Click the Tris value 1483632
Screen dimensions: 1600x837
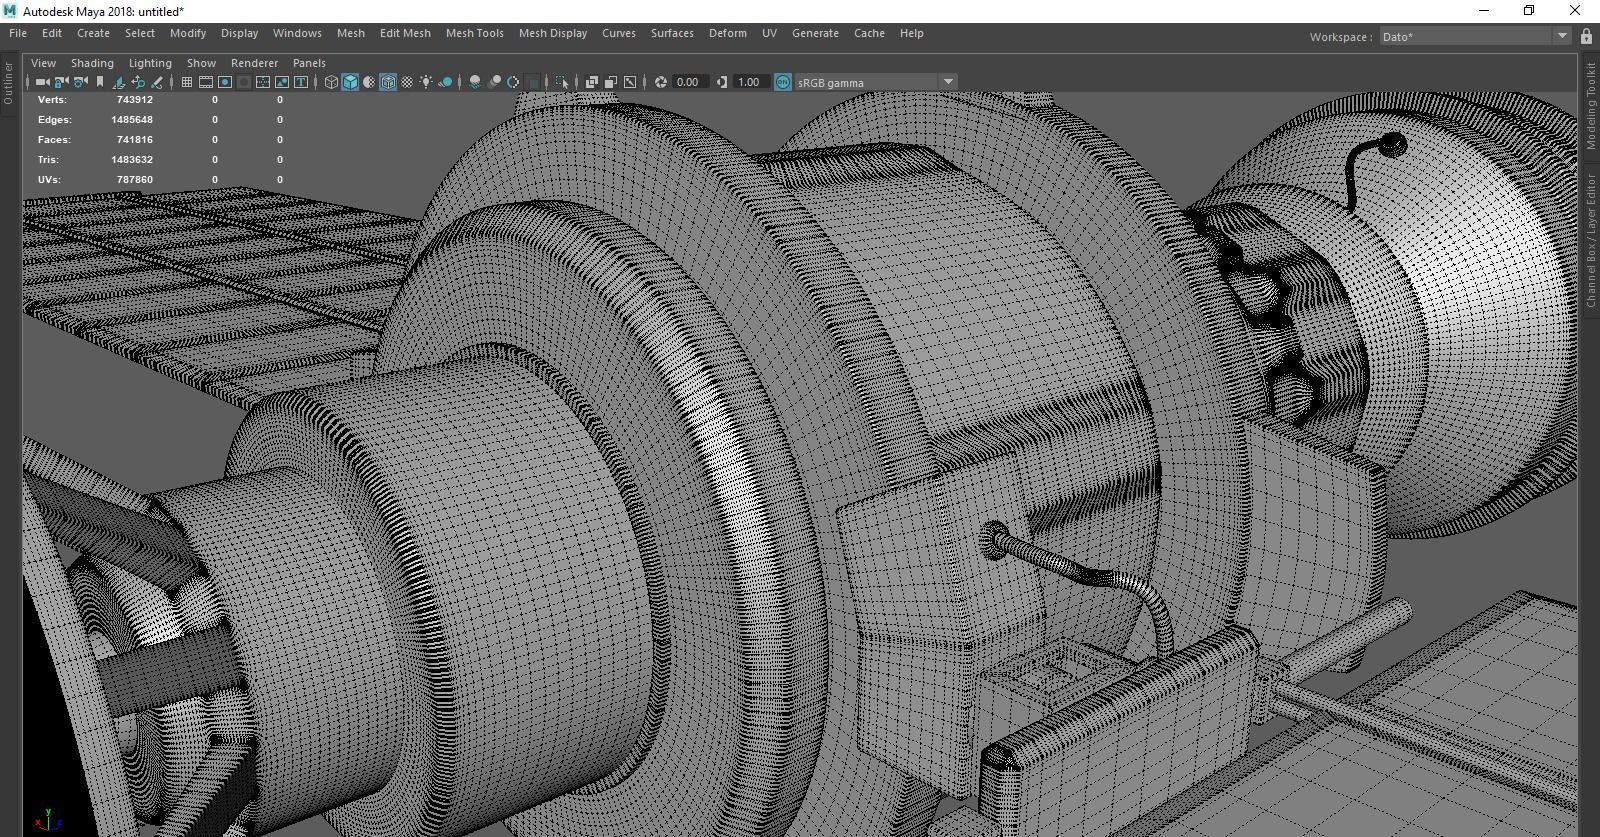click(x=132, y=159)
